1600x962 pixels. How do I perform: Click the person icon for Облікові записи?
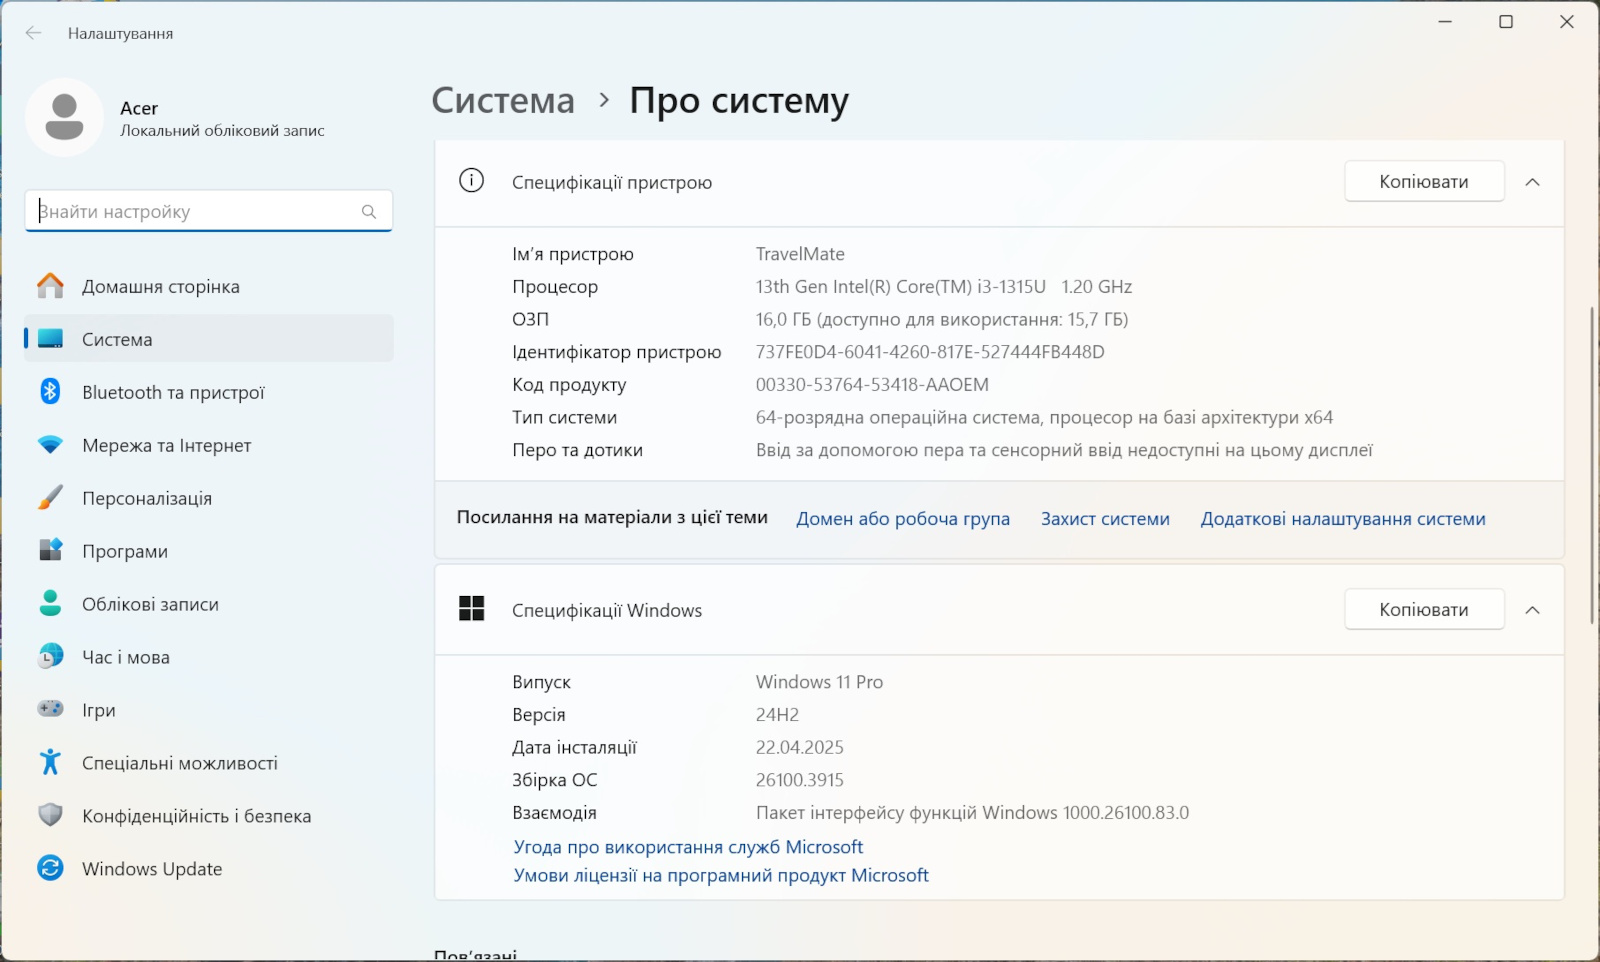50,603
